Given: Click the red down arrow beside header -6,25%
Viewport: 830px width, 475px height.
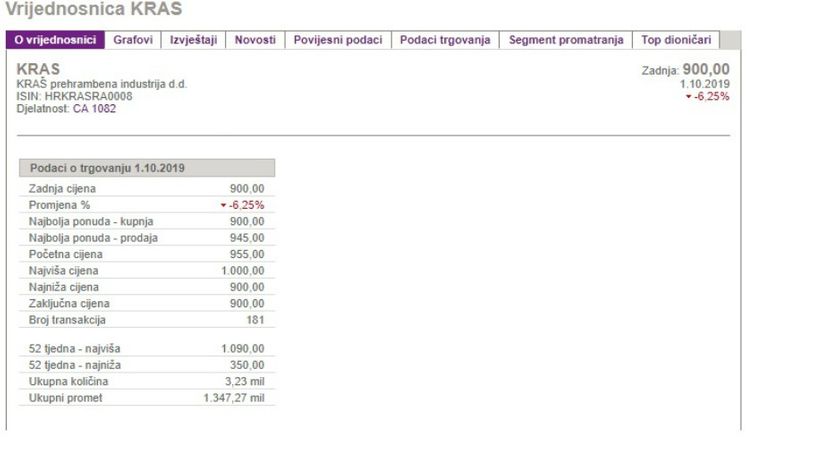Looking at the screenshot, I should (x=689, y=97).
